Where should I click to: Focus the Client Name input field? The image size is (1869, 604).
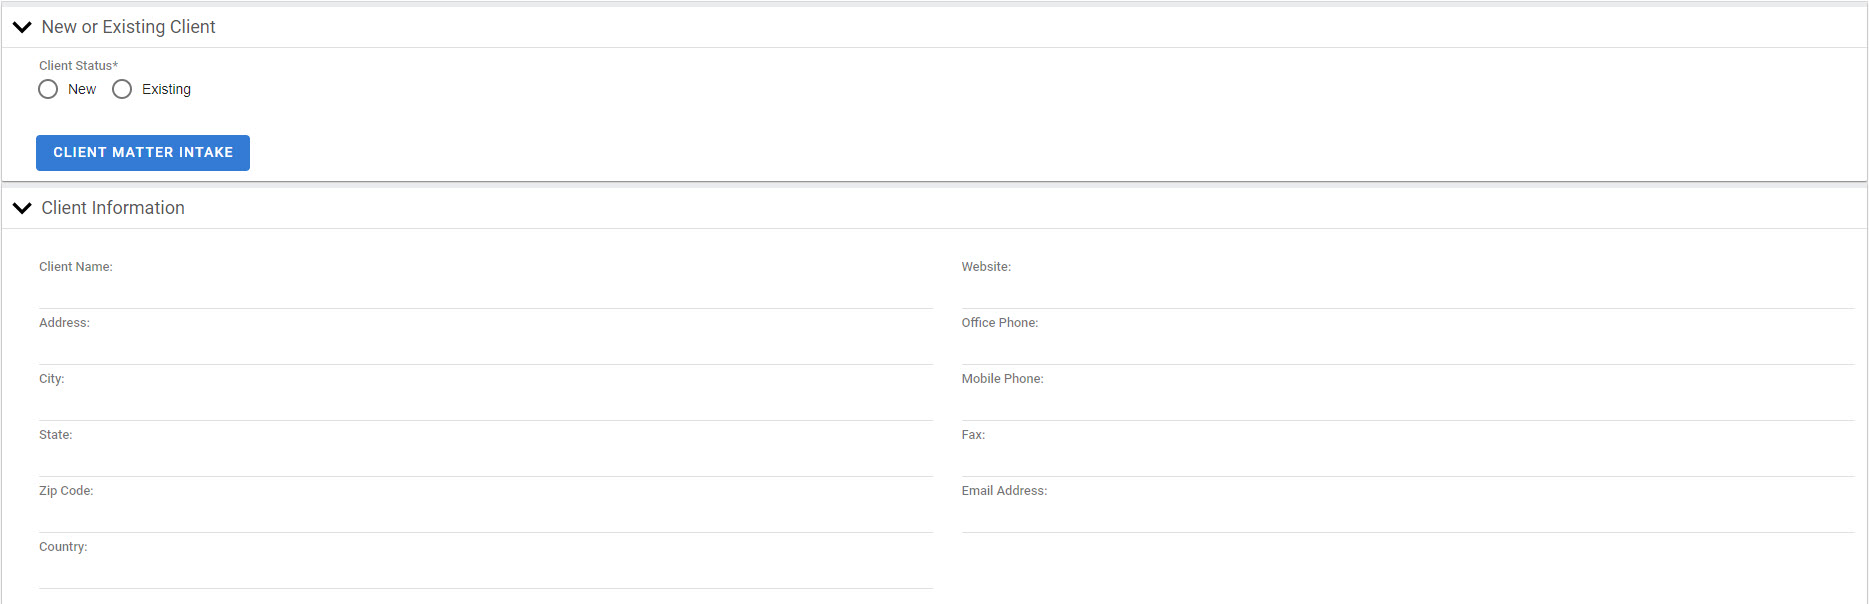coord(486,294)
